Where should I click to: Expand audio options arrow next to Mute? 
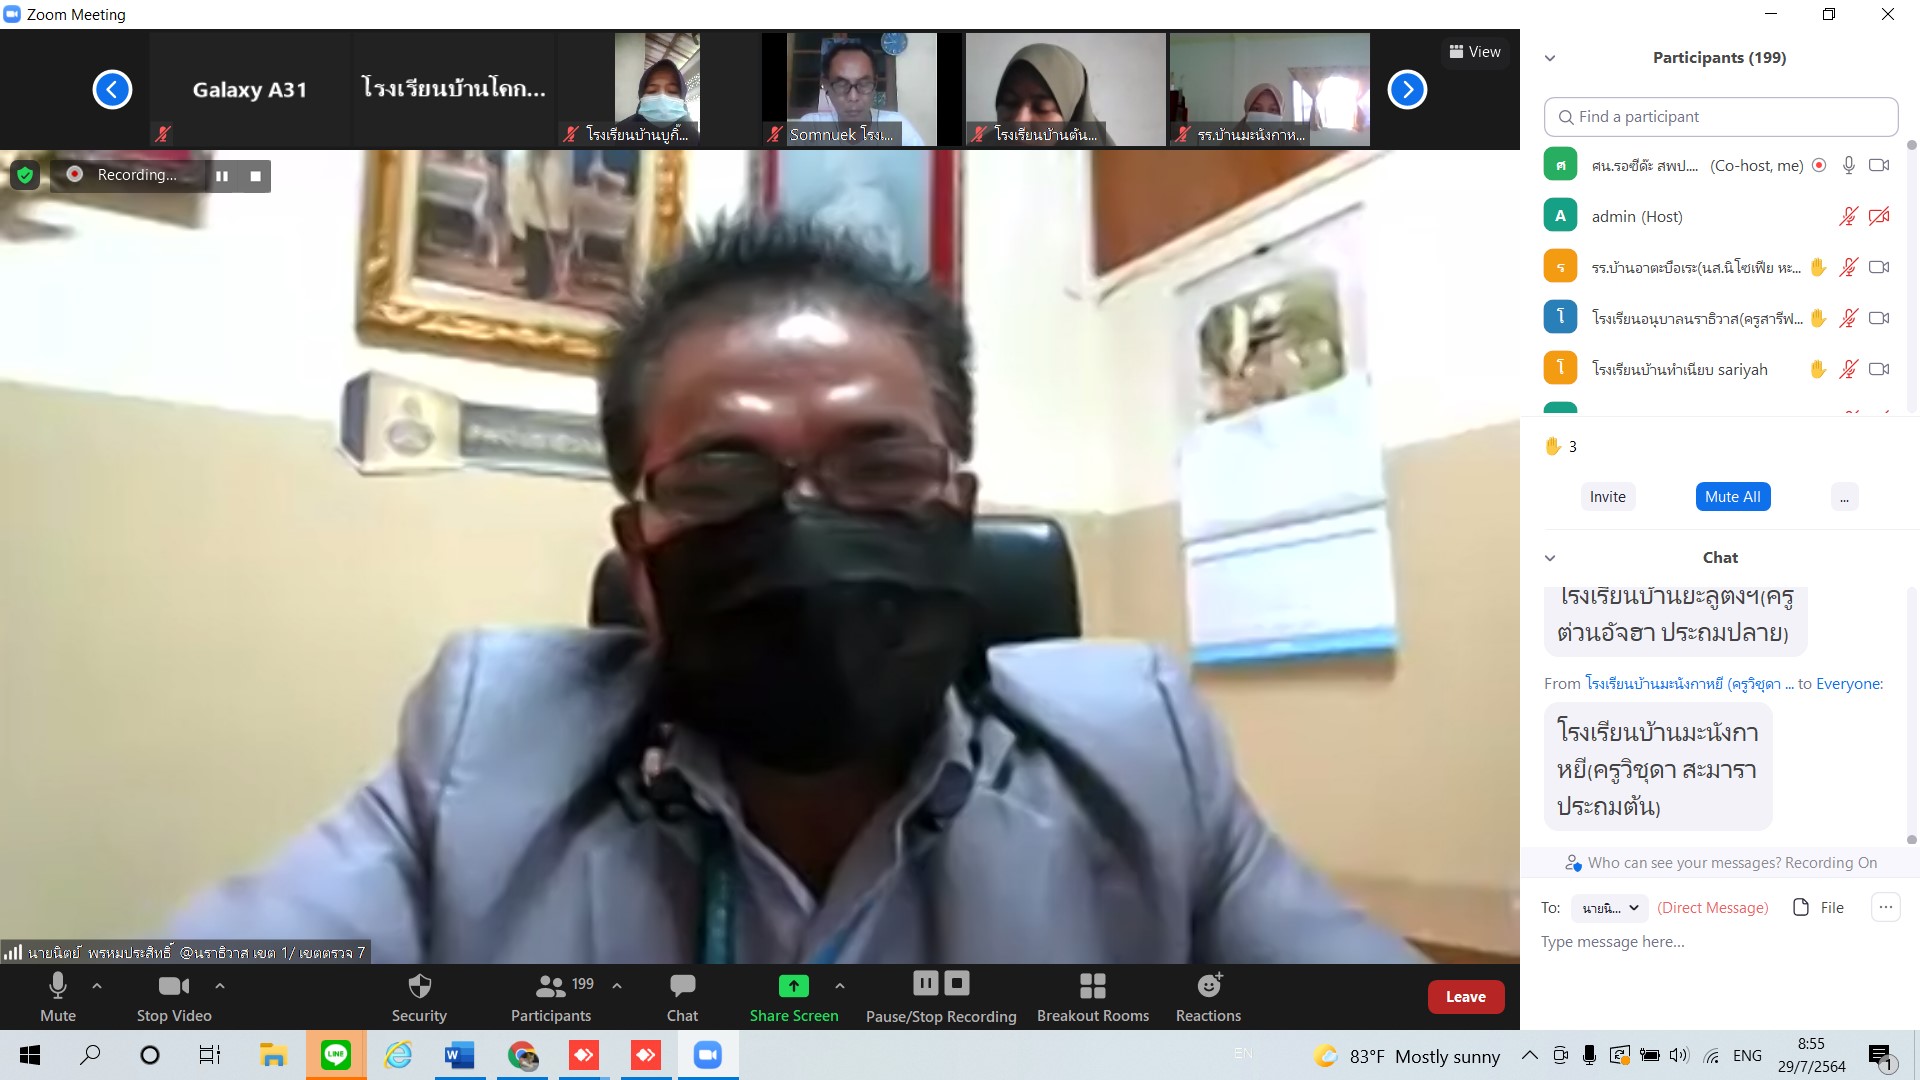97,986
